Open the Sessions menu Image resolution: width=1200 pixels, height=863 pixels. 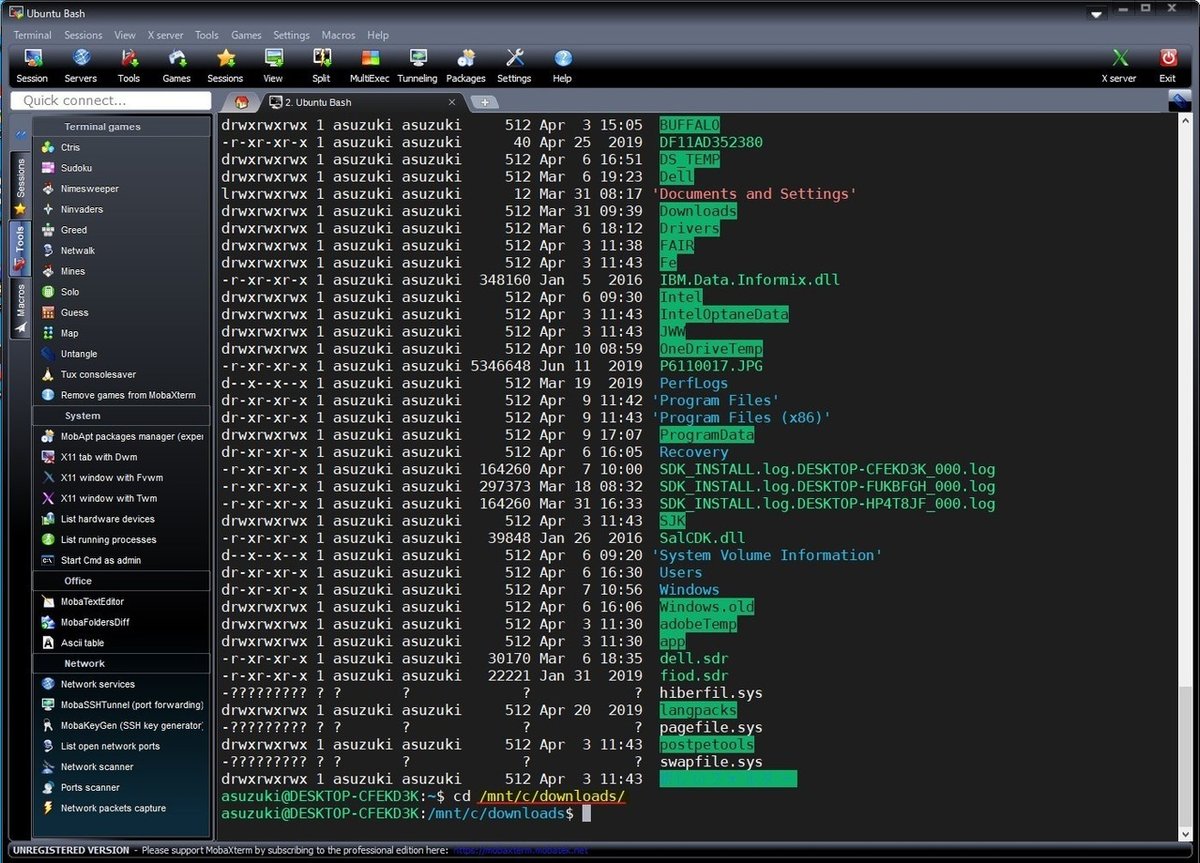pyautogui.click(x=83, y=35)
